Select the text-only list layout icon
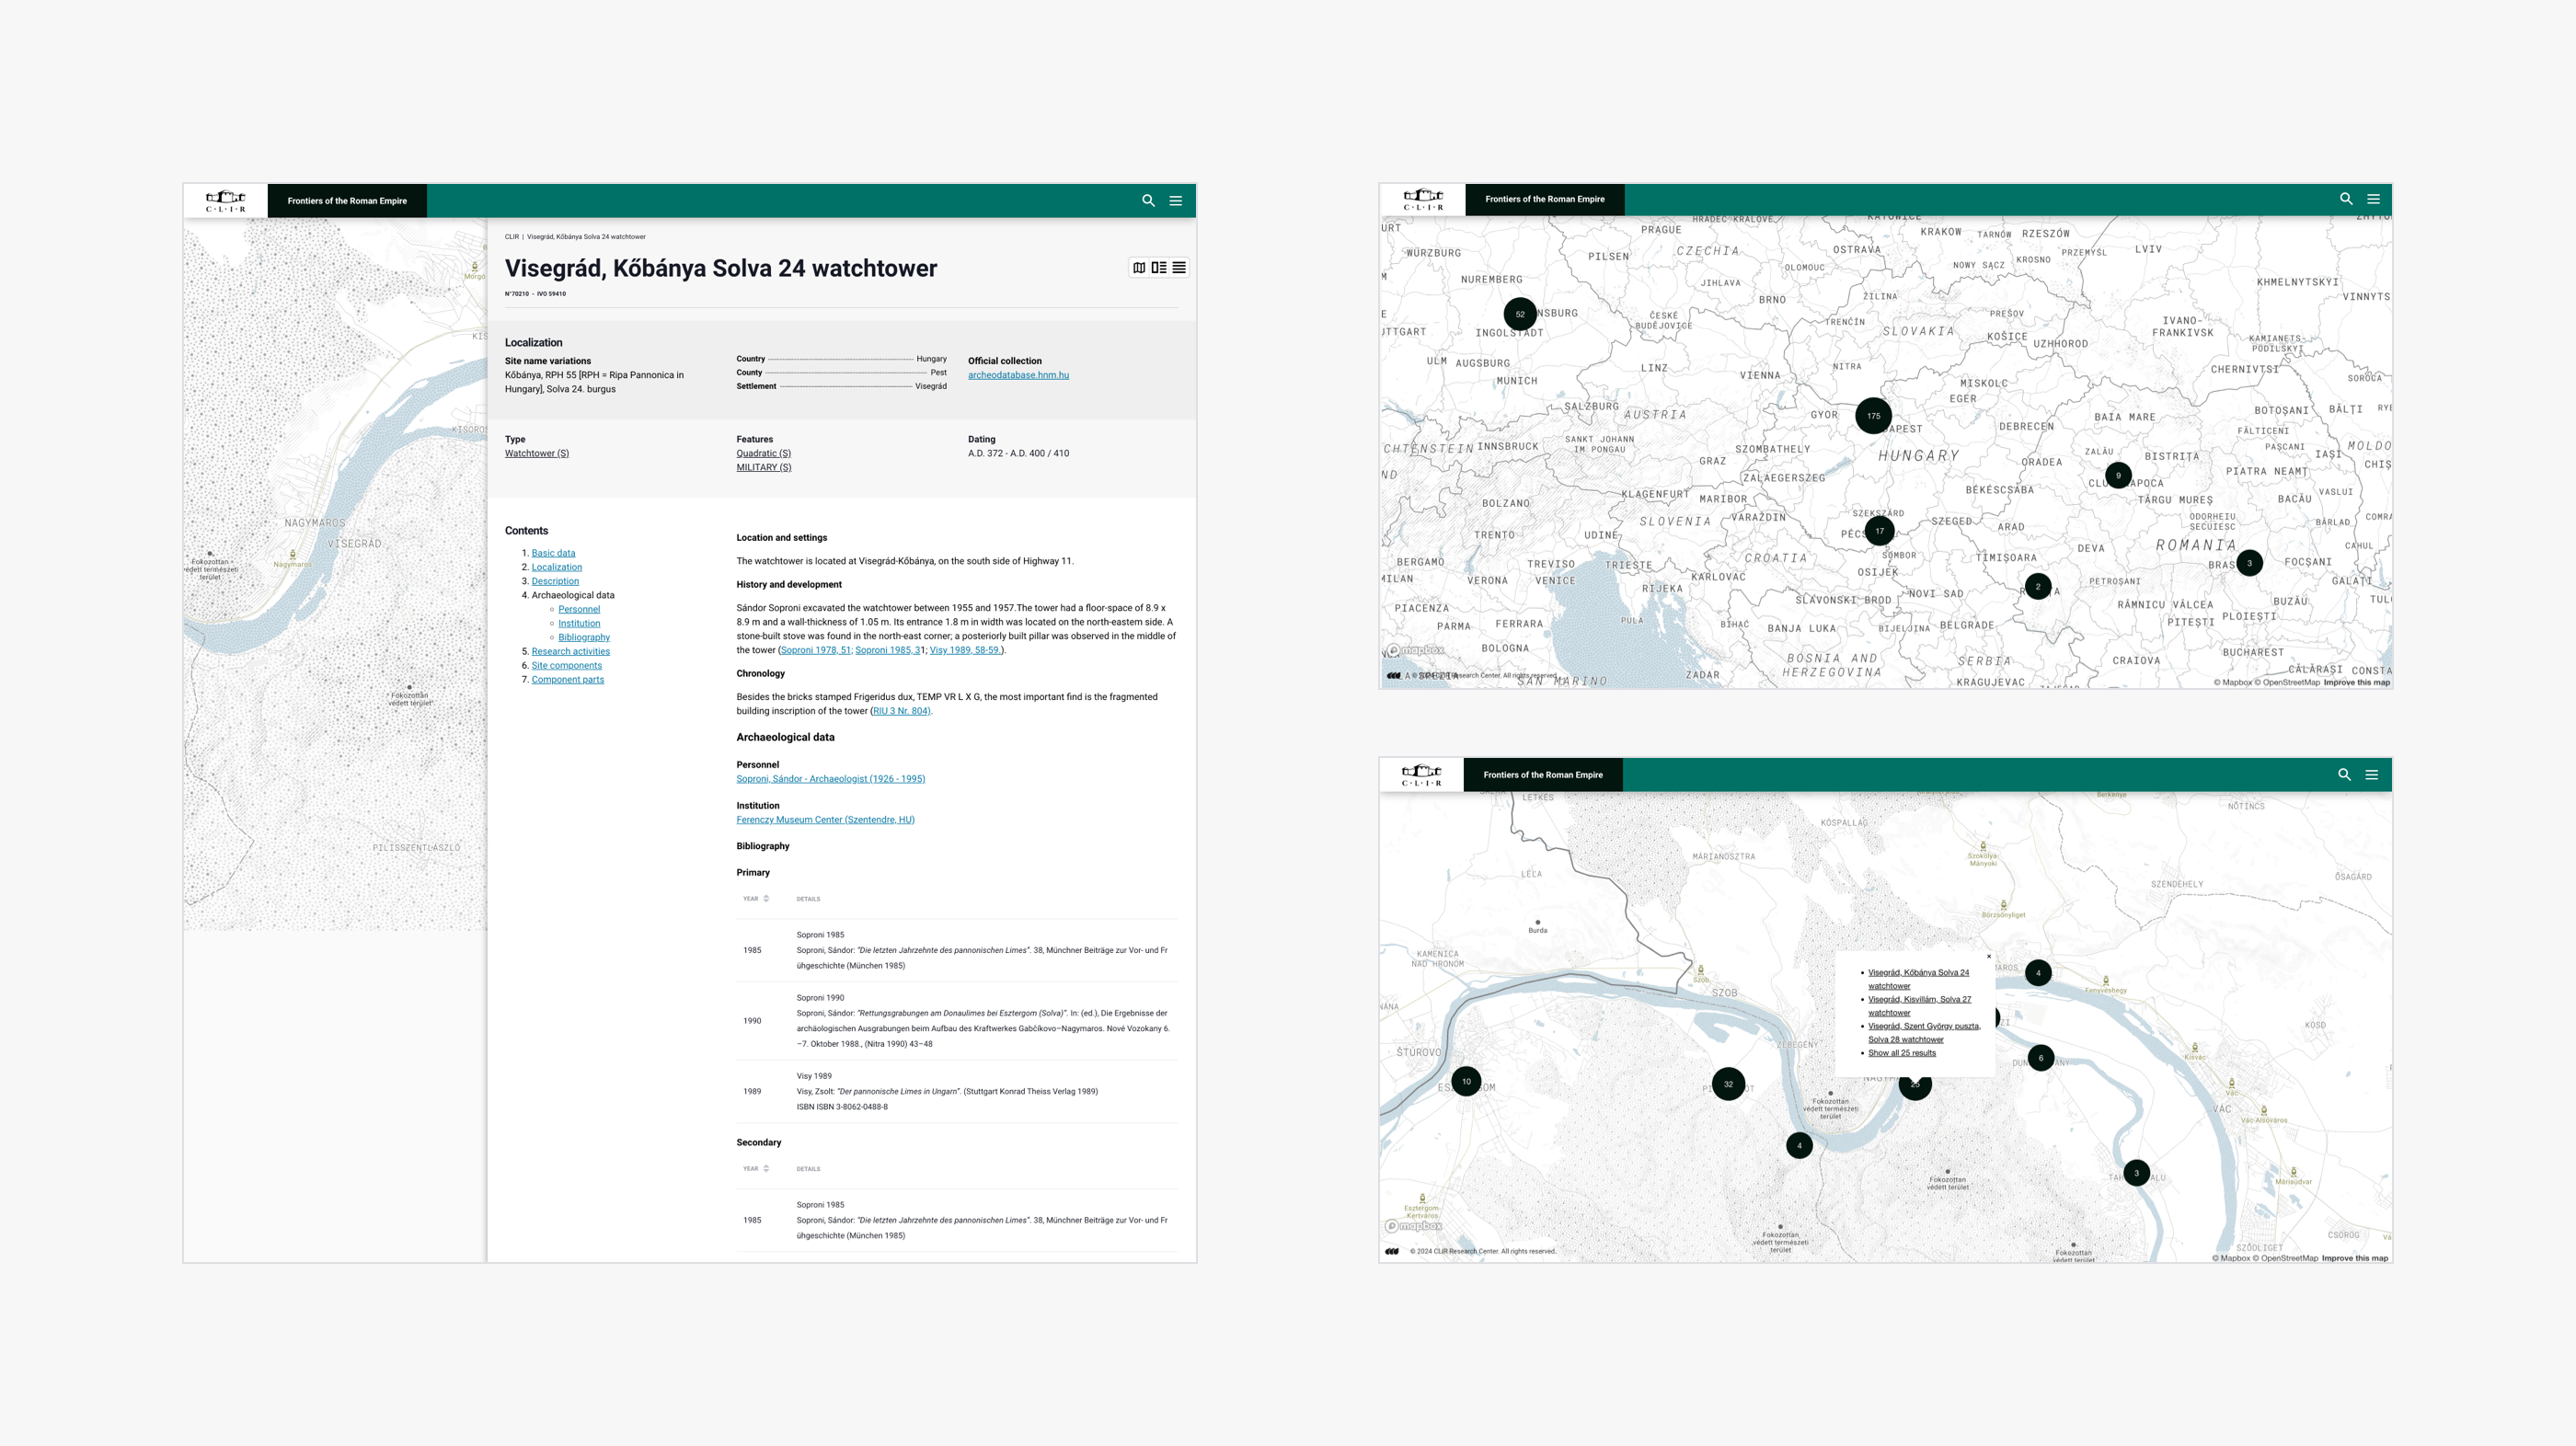The height and width of the screenshot is (1446, 2576). [1179, 268]
